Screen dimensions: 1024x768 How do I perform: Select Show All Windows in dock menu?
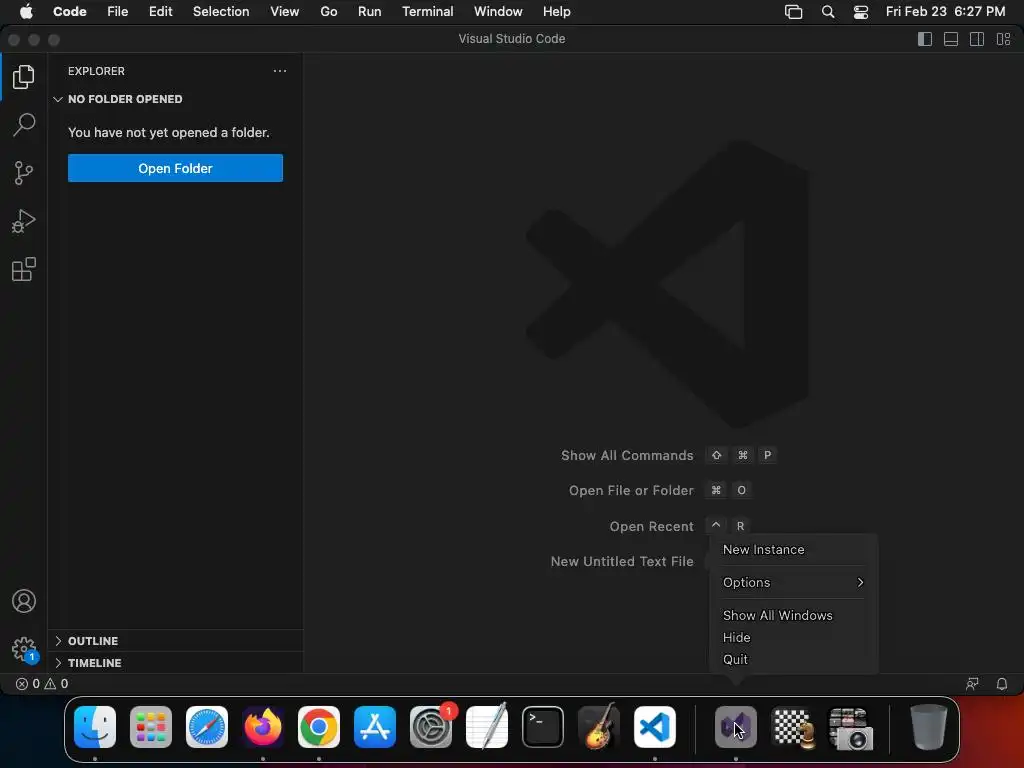pos(793,615)
